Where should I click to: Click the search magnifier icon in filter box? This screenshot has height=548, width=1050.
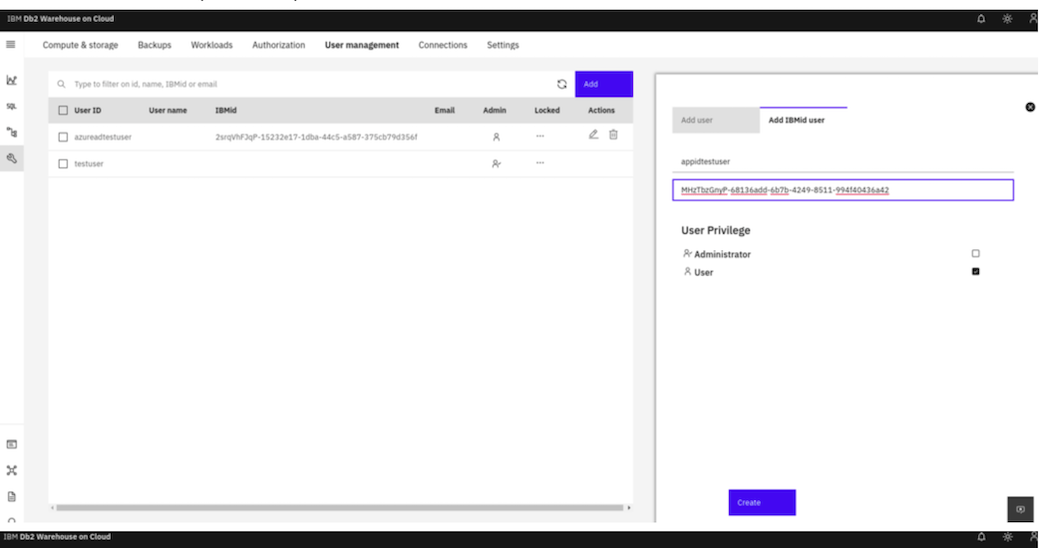click(x=61, y=84)
